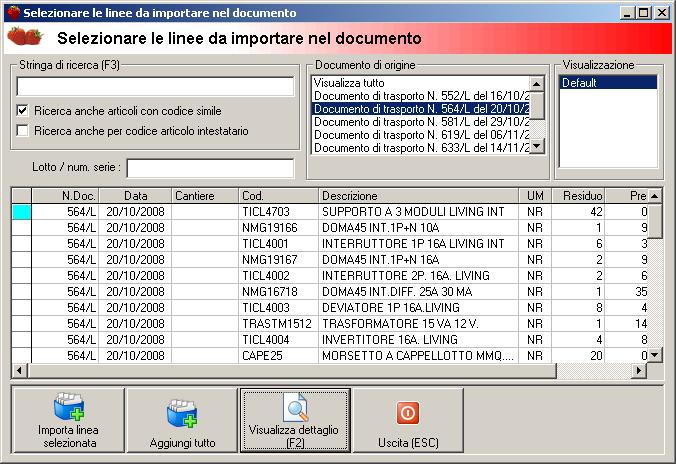Select INTERRUTTORE 1P 16A LIVING INT description
The height and width of the screenshot is (464, 676).
419,244
